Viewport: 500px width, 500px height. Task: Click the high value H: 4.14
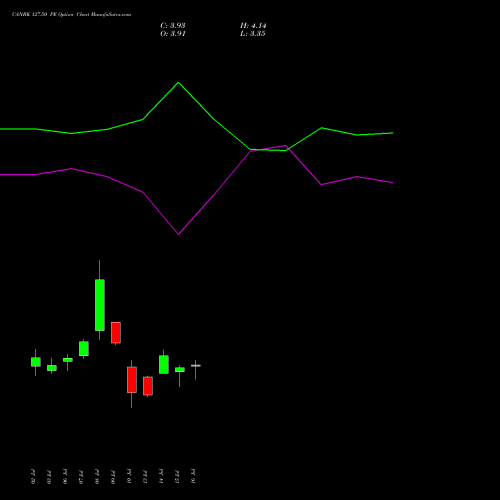pos(253,26)
